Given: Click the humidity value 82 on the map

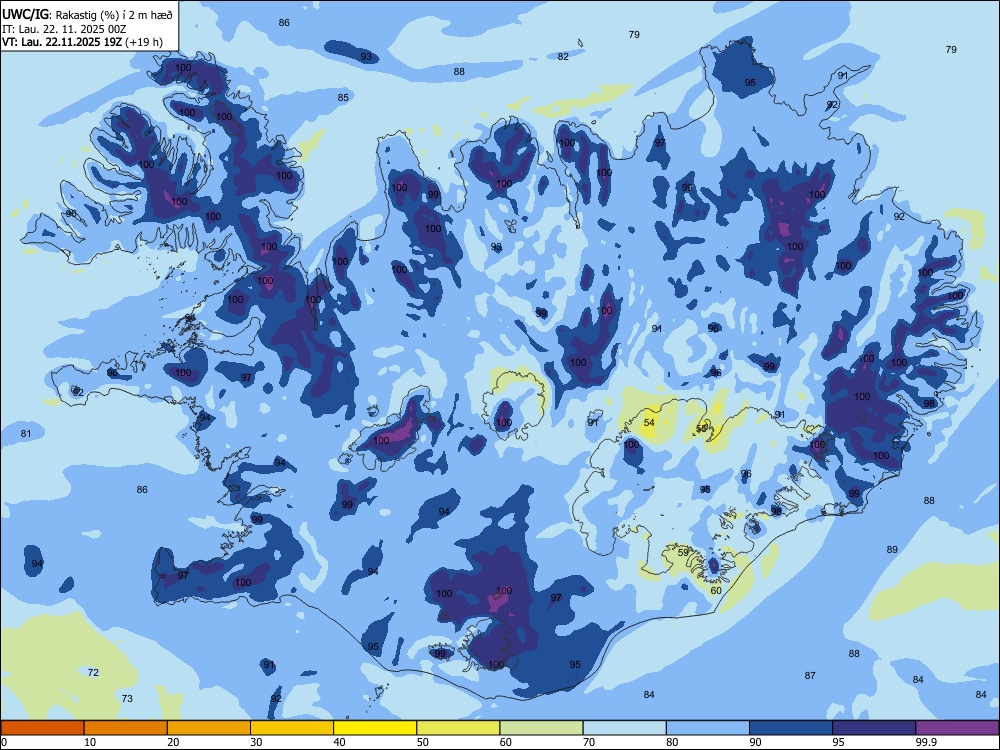Looking at the screenshot, I should pos(563,57).
